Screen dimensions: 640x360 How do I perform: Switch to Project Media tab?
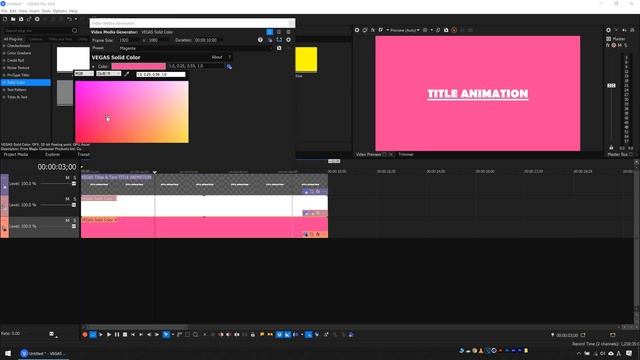coord(16,155)
